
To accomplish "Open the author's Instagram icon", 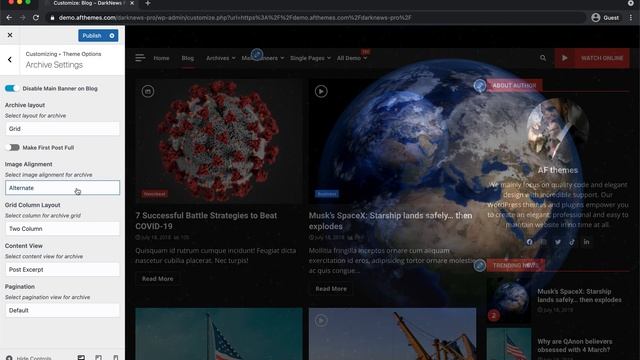I will [x=544, y=242].
